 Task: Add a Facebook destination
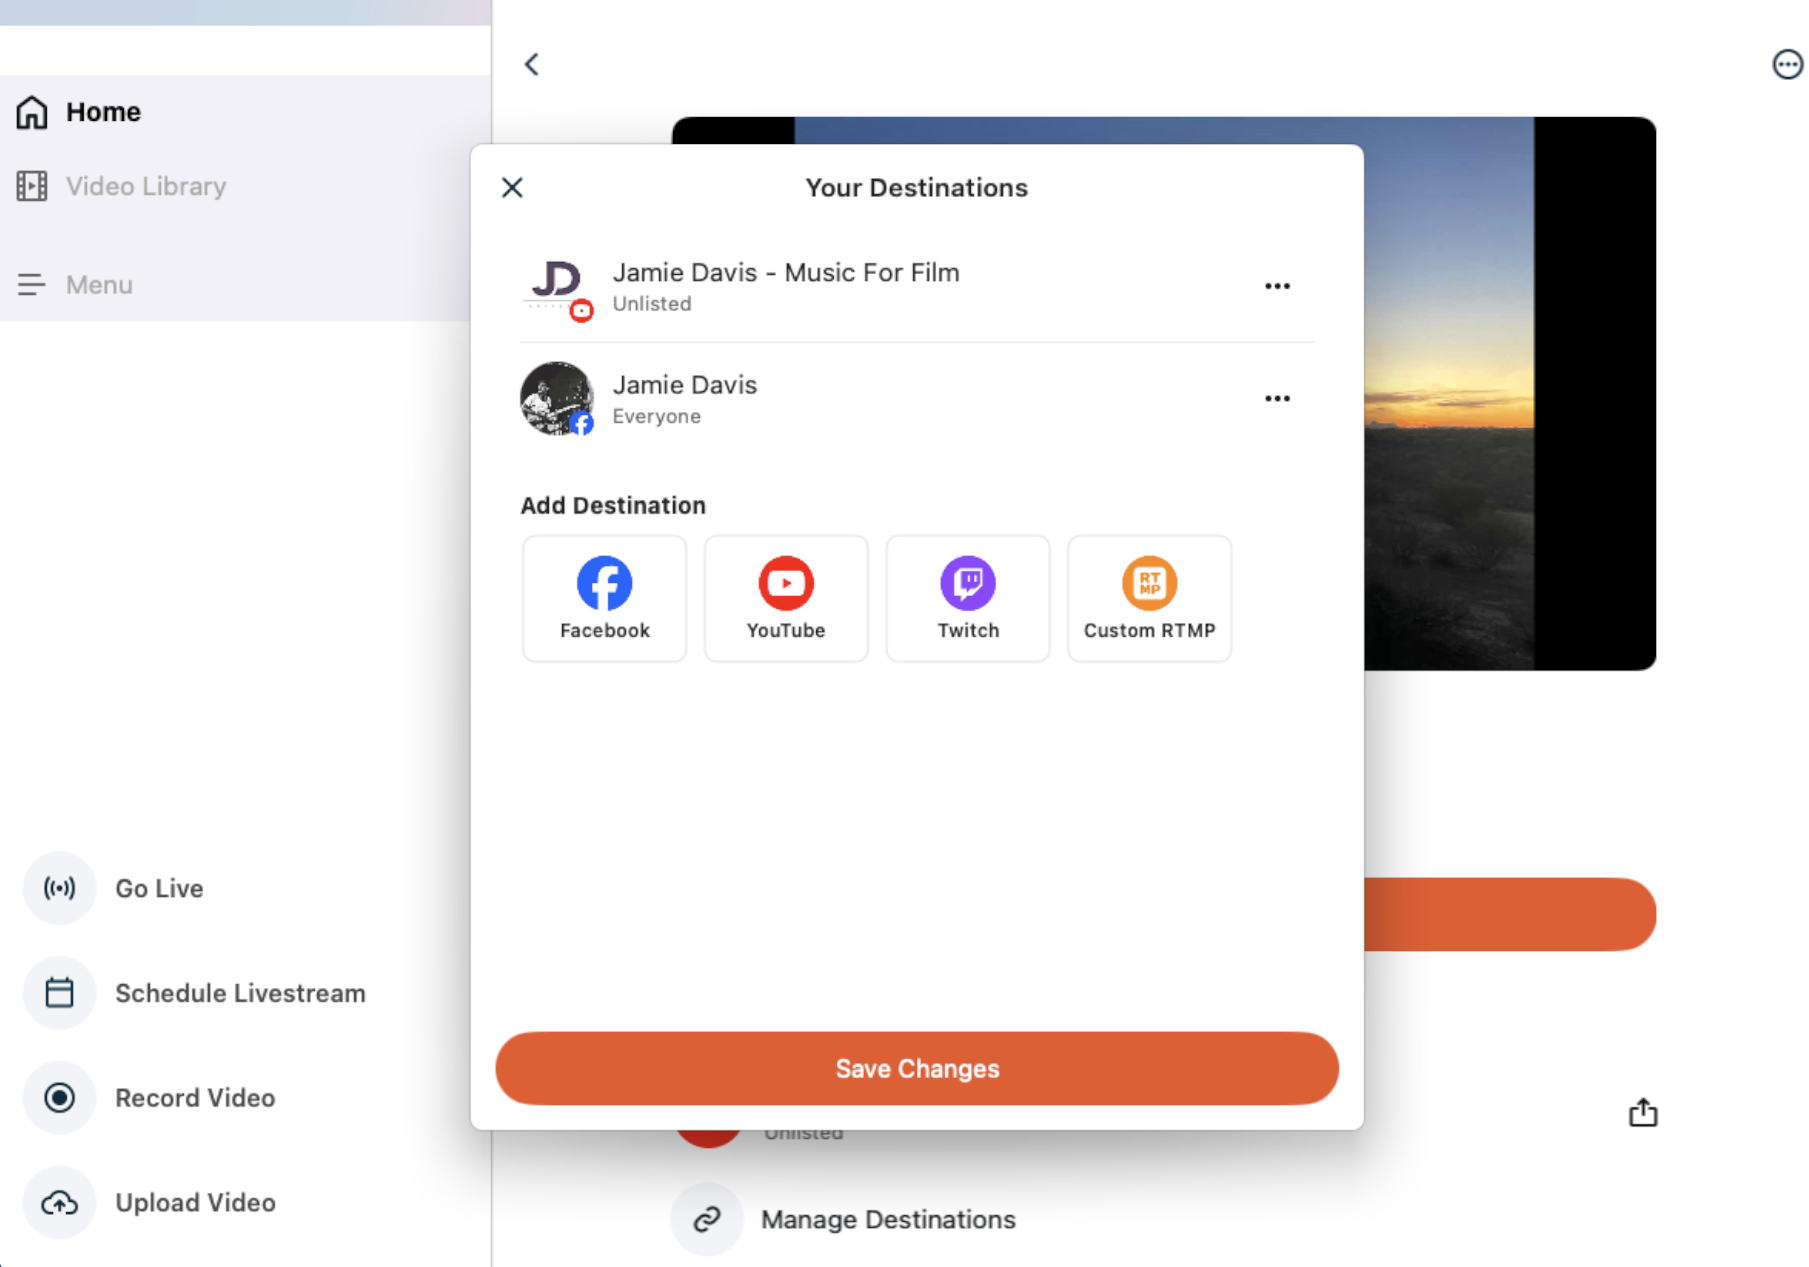[x=604, y=598]
